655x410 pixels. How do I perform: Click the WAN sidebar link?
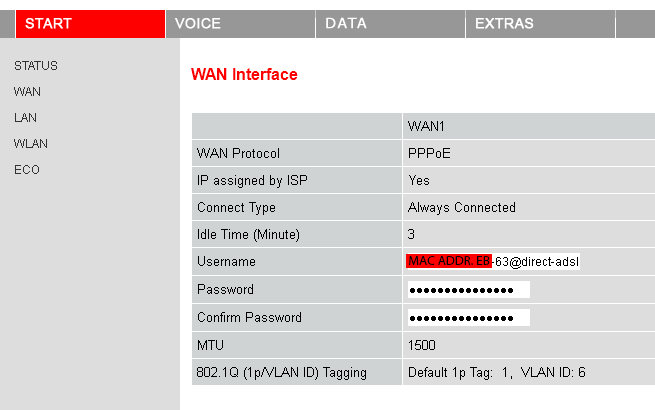click(x=27, y=92)
